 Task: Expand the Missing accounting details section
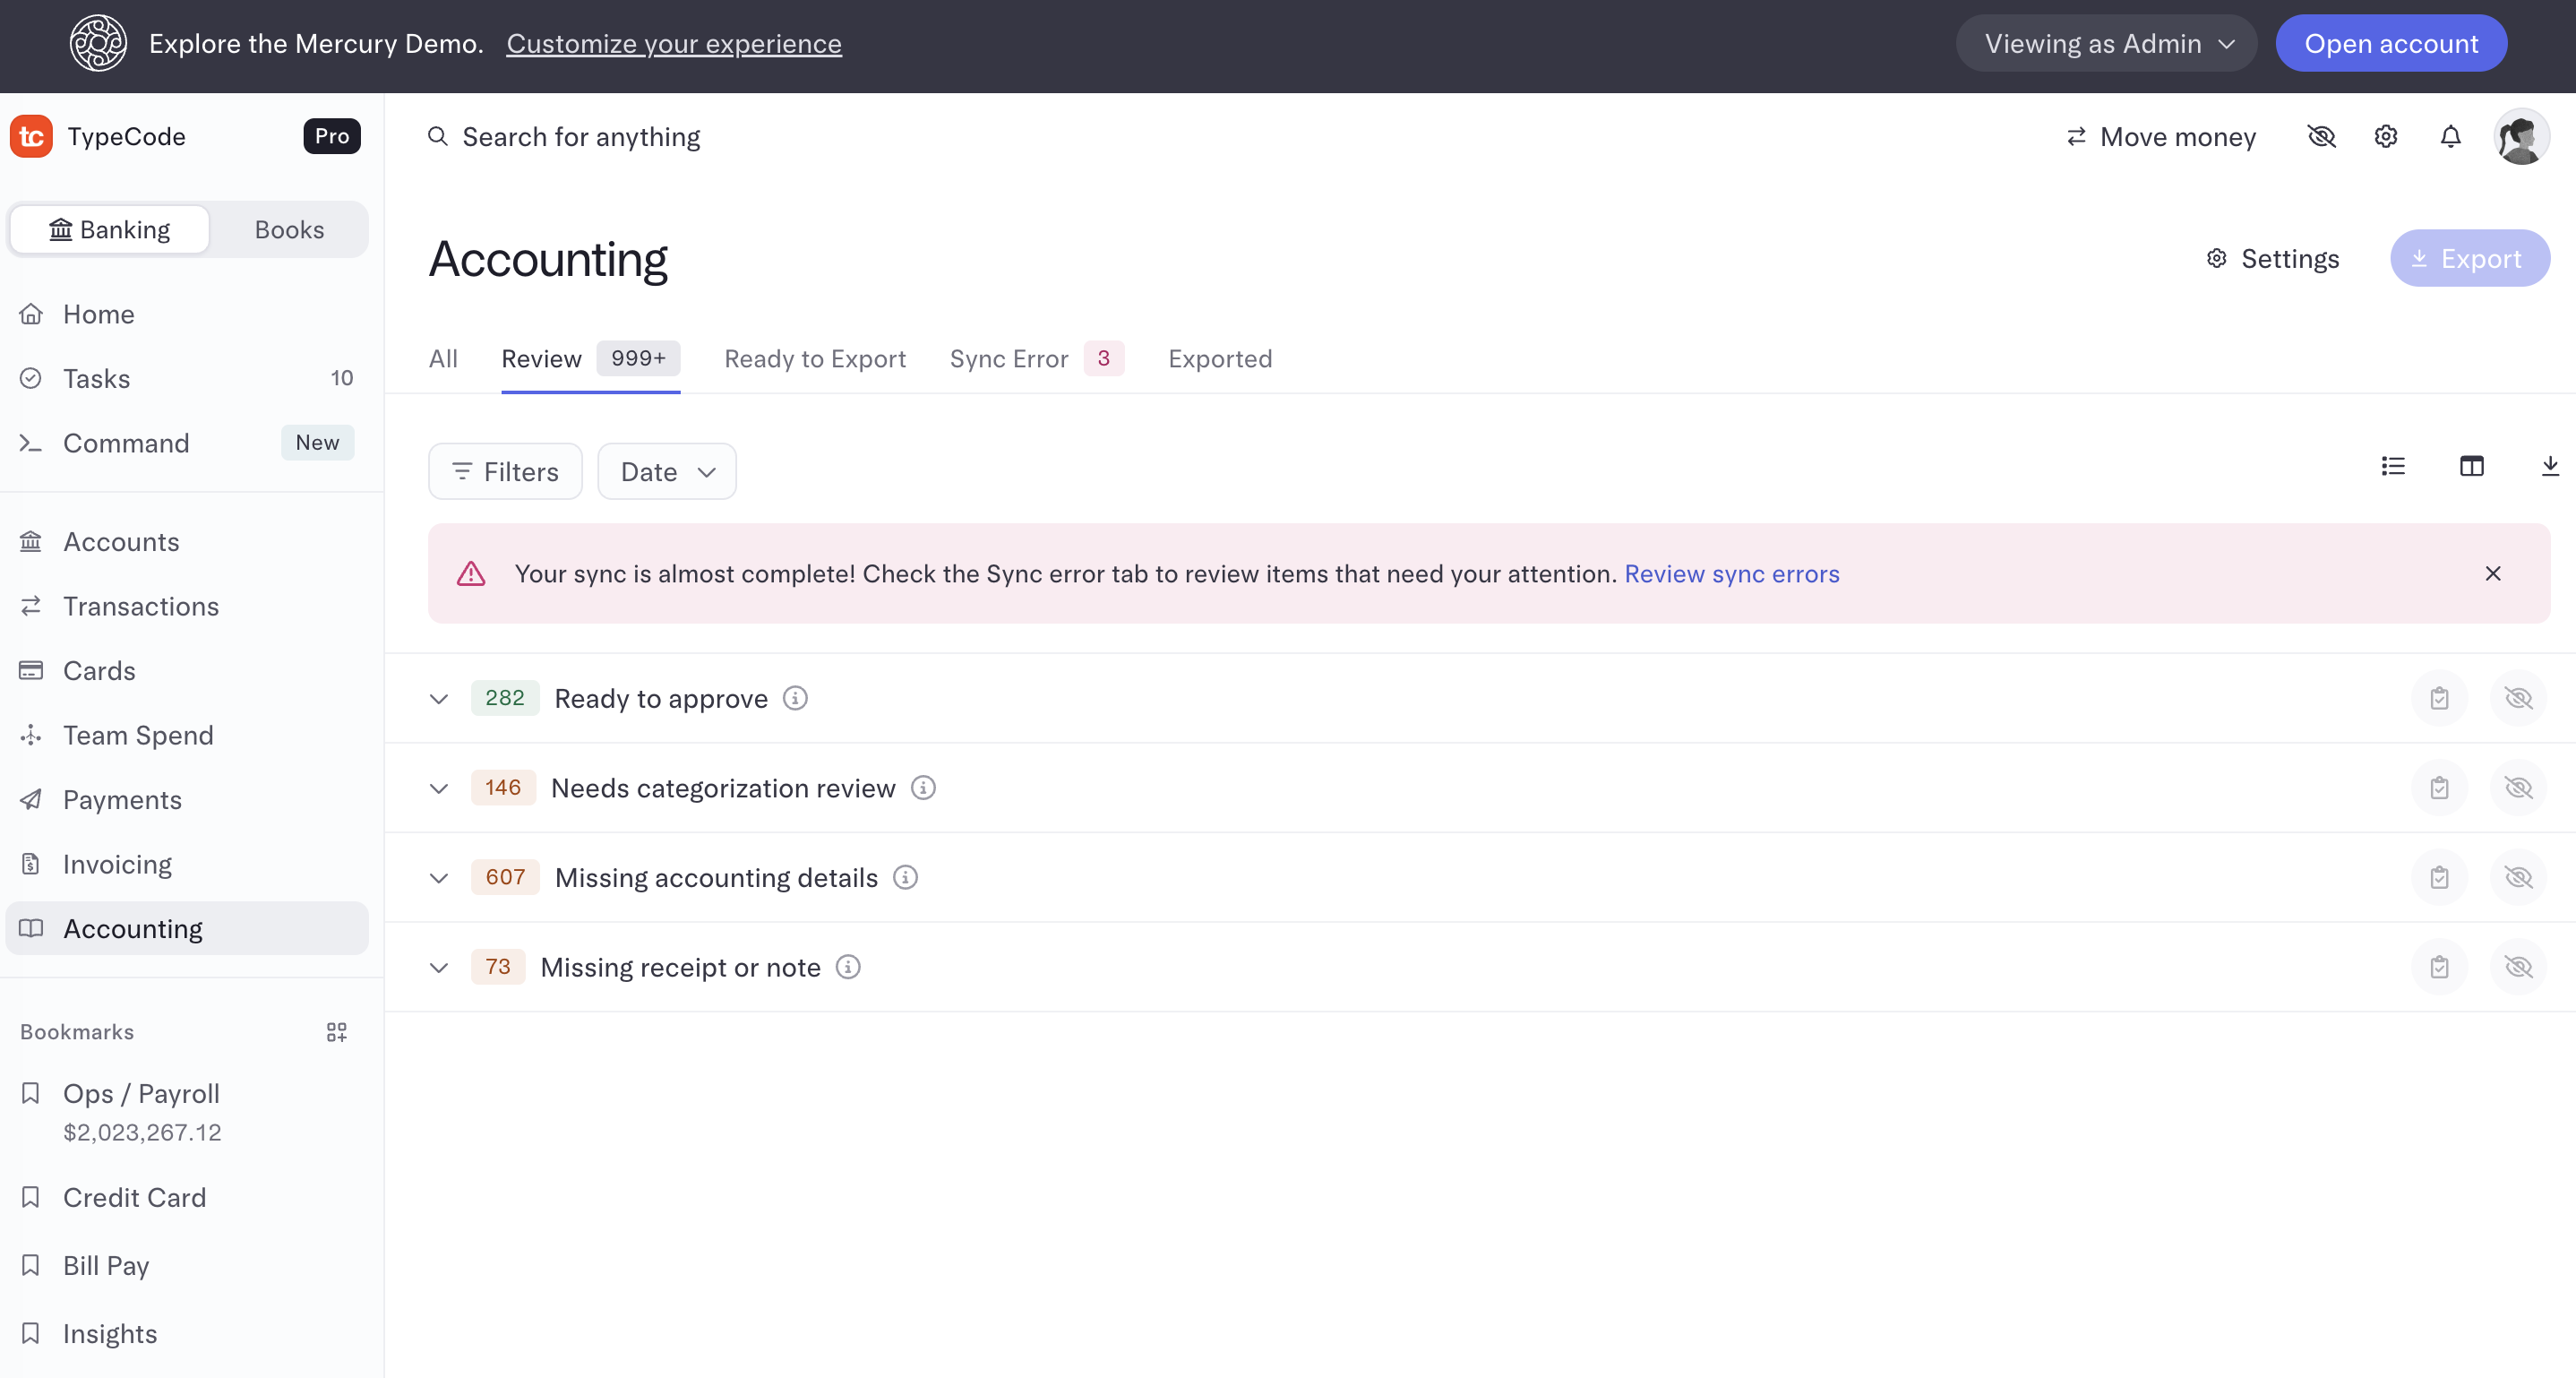(438, 878)
